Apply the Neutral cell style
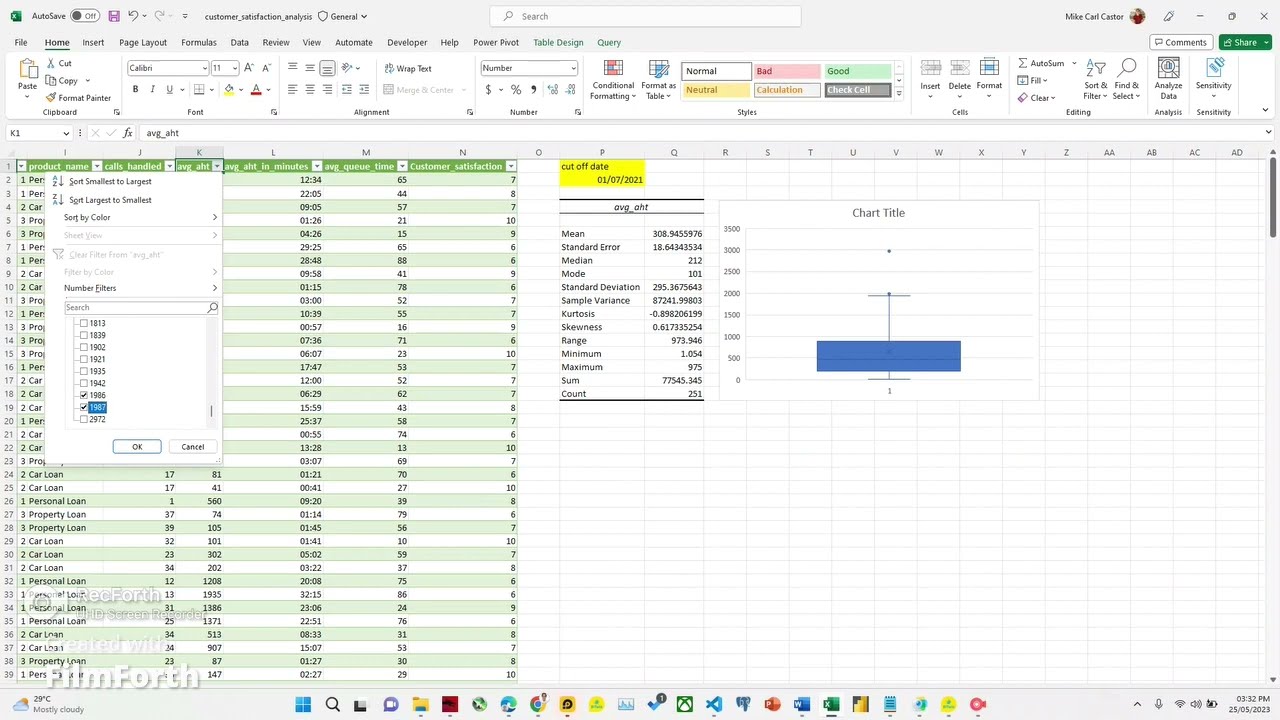 [x=716, y=90]
